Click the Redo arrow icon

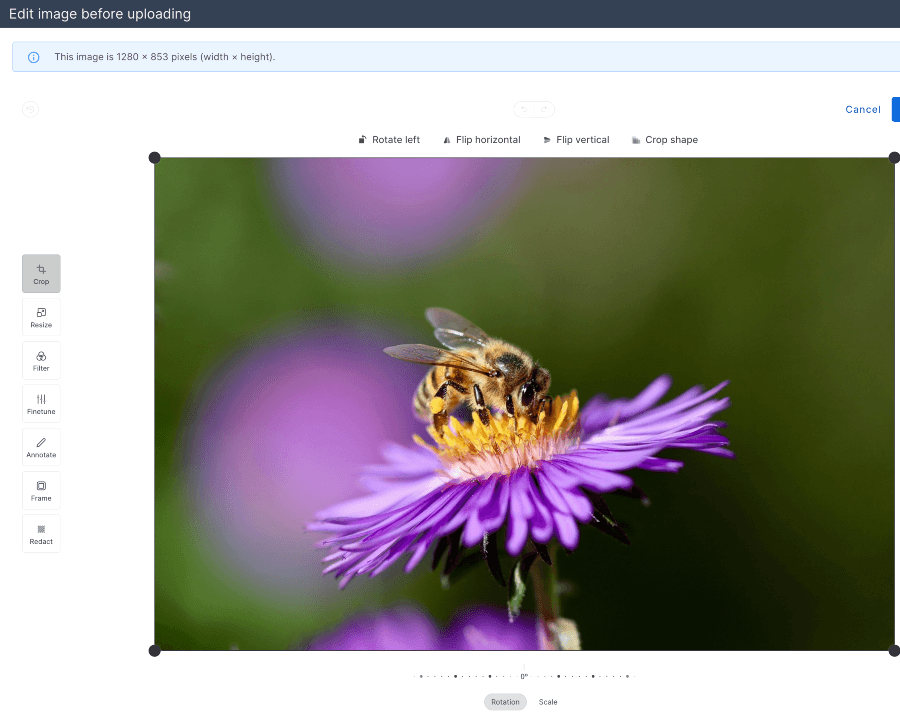(x=543, y=109)
